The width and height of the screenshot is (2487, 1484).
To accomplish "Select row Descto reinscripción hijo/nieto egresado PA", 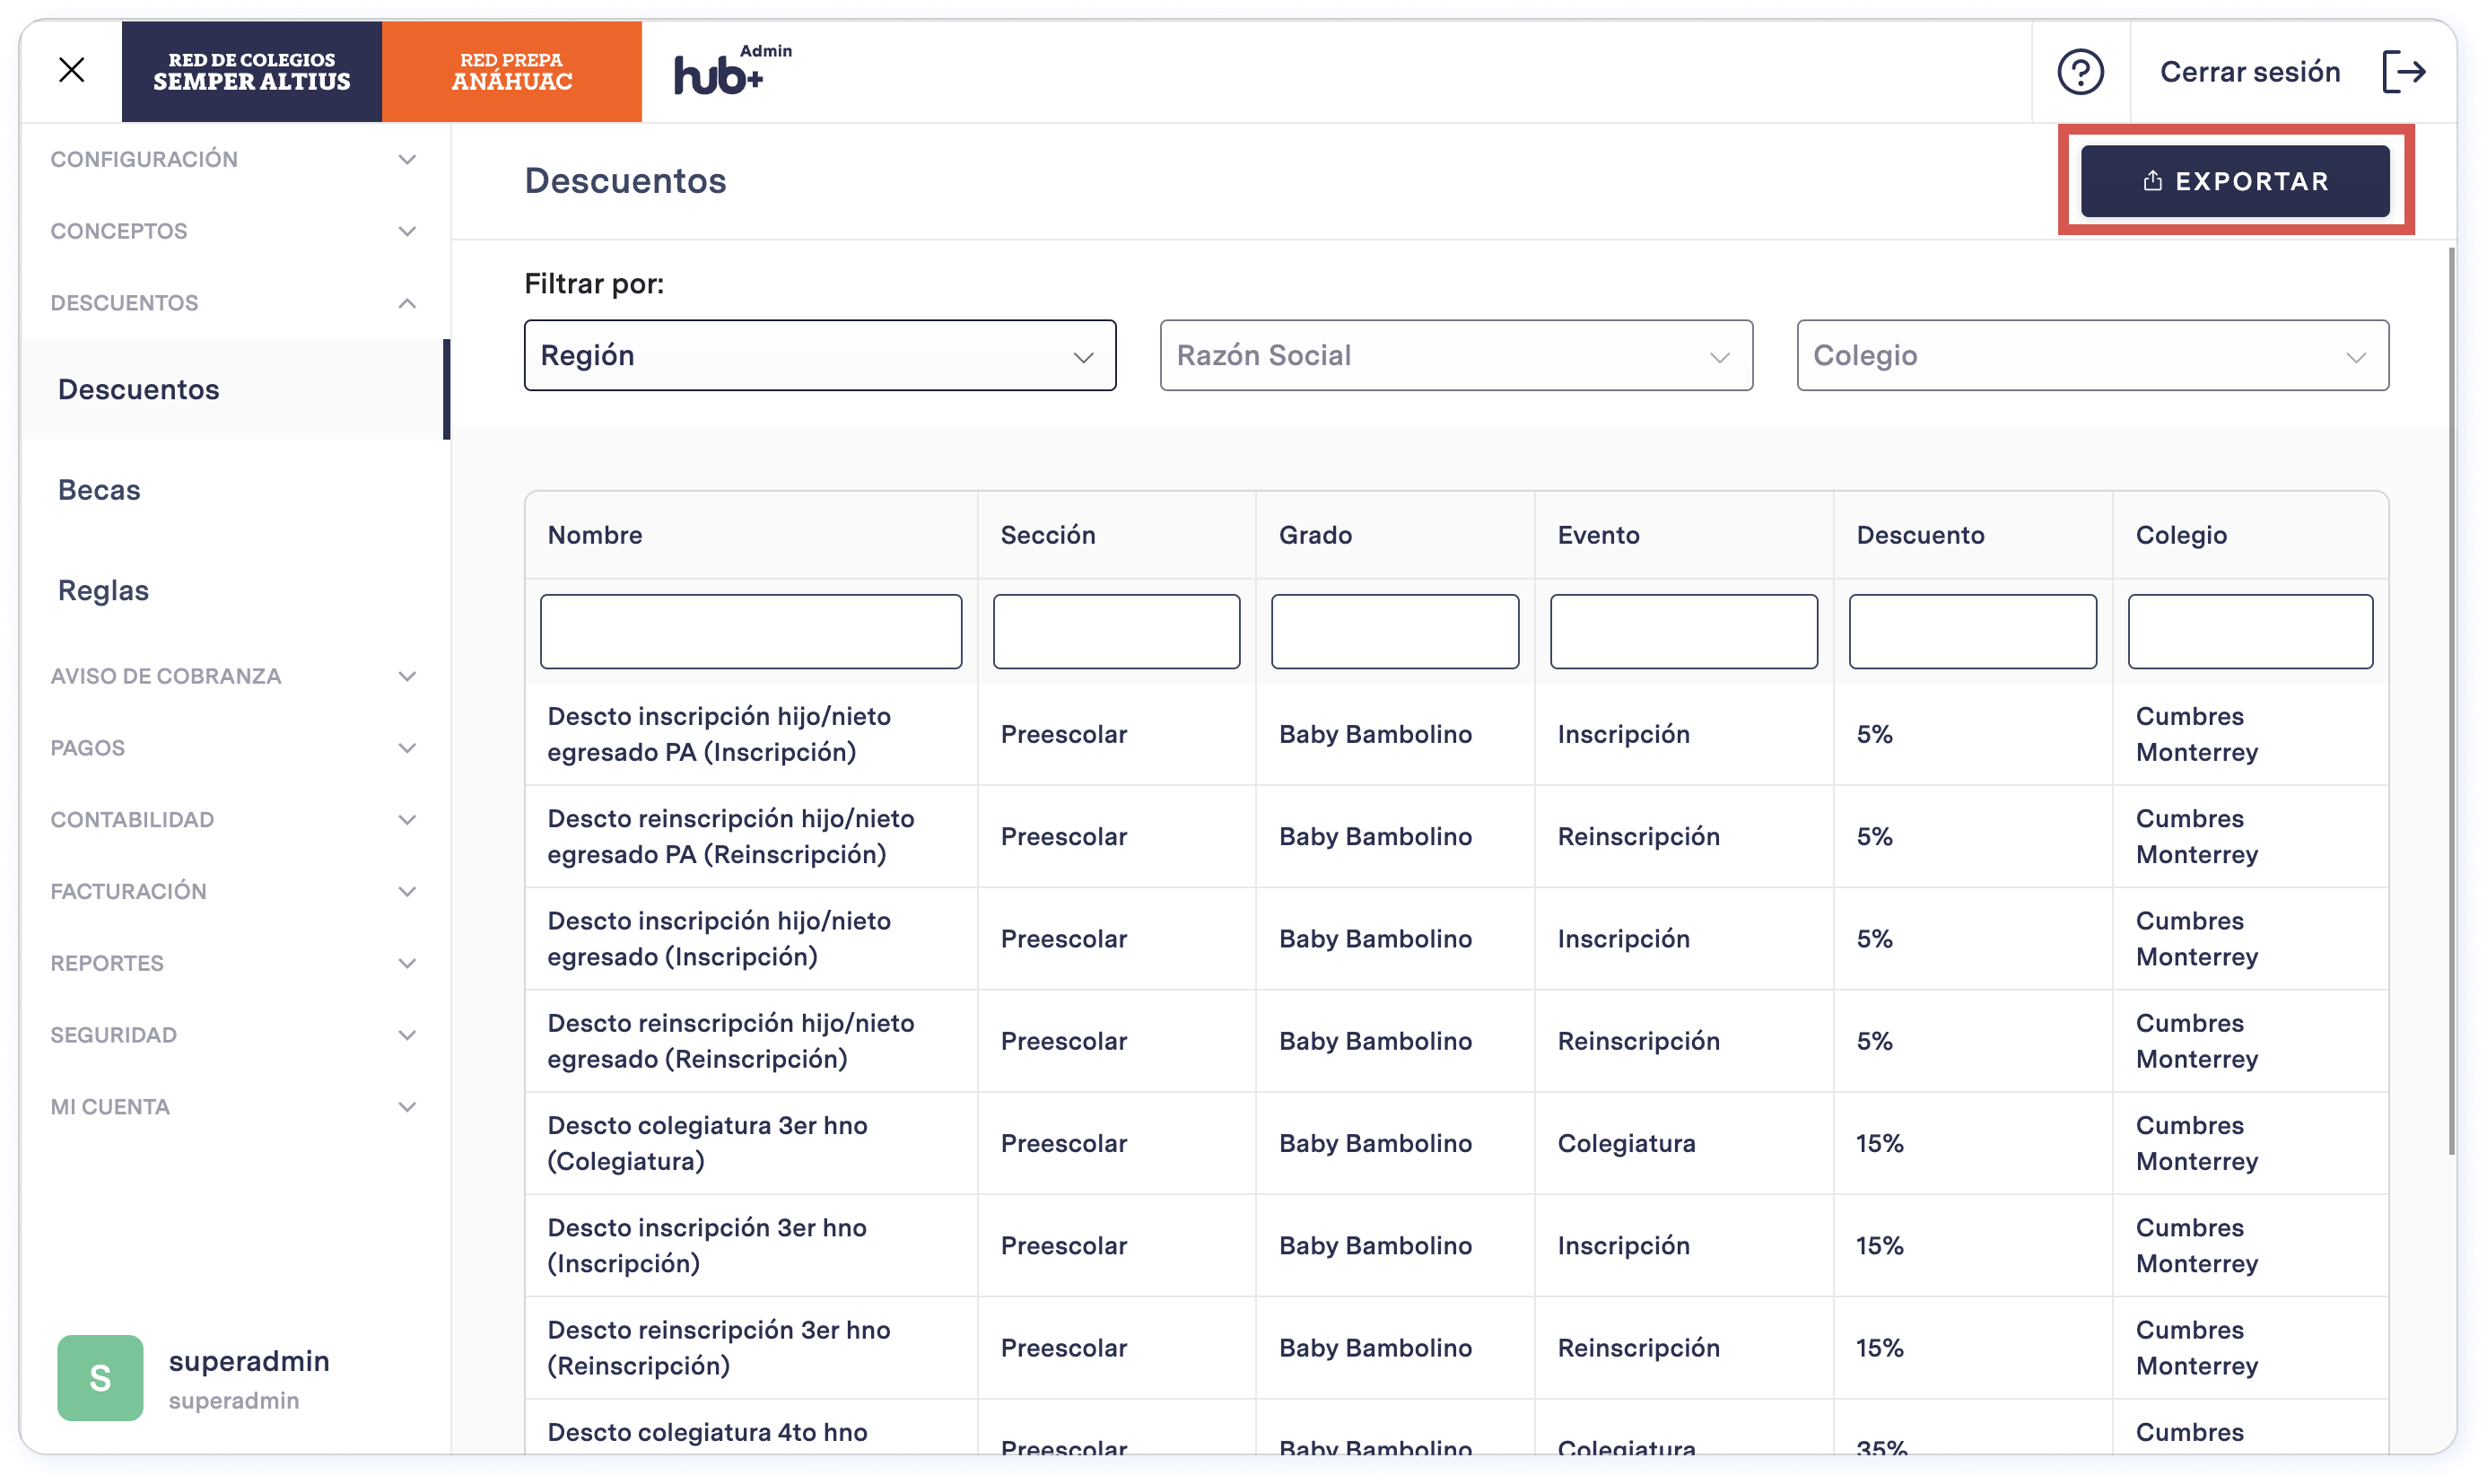I will point(1456,836).
